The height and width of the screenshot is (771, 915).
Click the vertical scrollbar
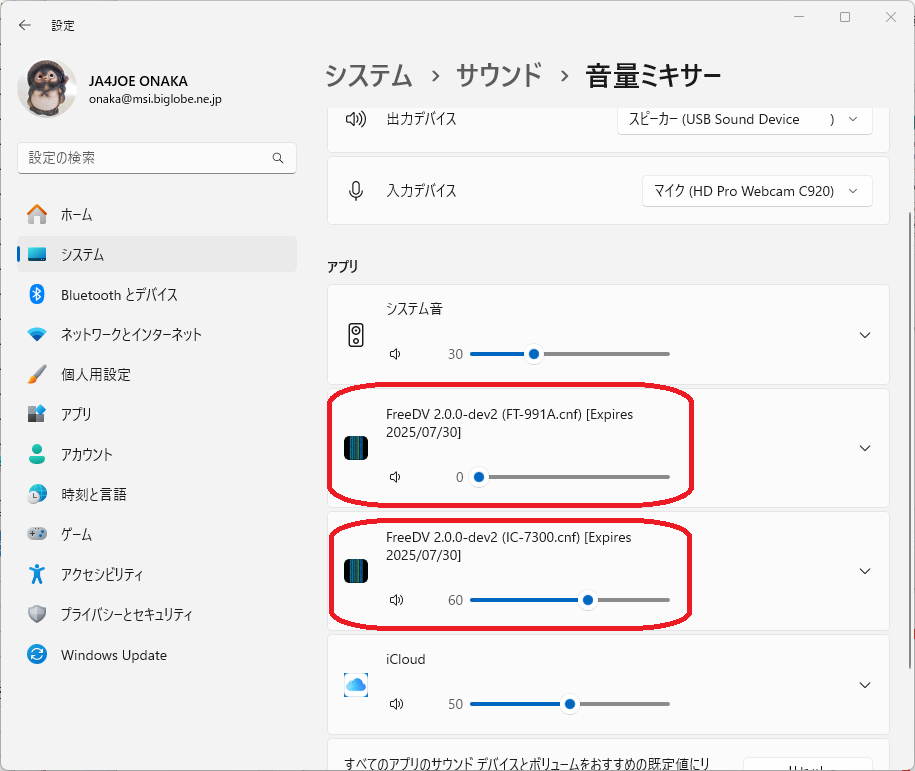coord(910,441)
